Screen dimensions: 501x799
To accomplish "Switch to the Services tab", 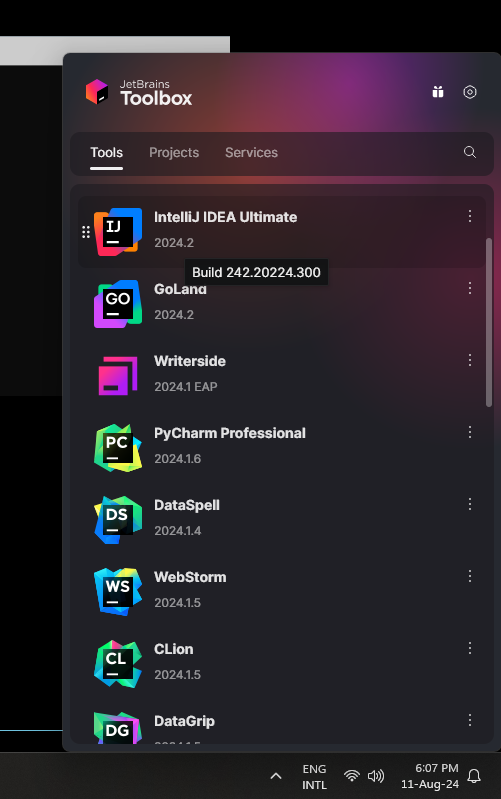I will 251,152.
